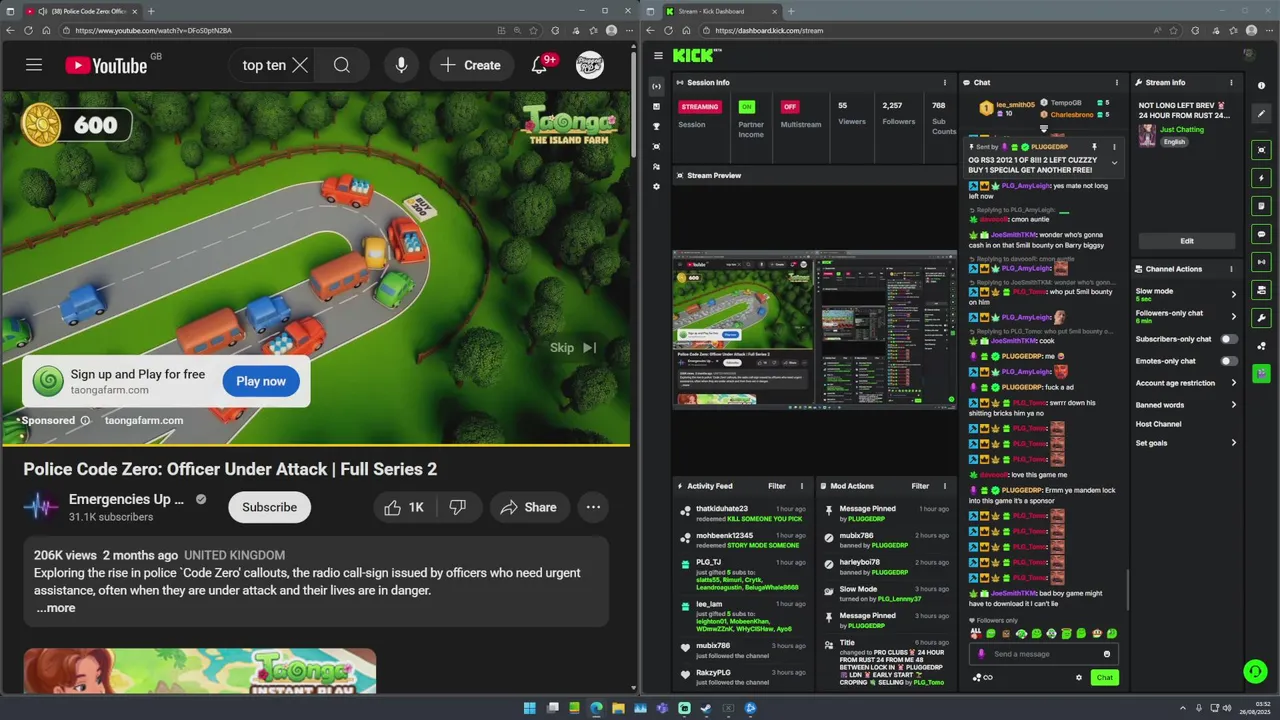Open chat settings gear beside Chat button
Screen dimensions: 1280x720
tap(1078, 677)
